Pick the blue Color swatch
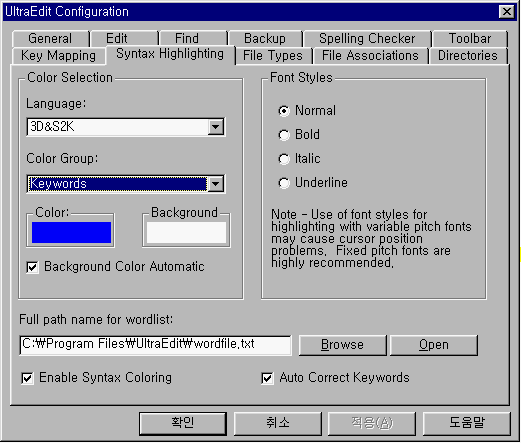 [71, 232]
